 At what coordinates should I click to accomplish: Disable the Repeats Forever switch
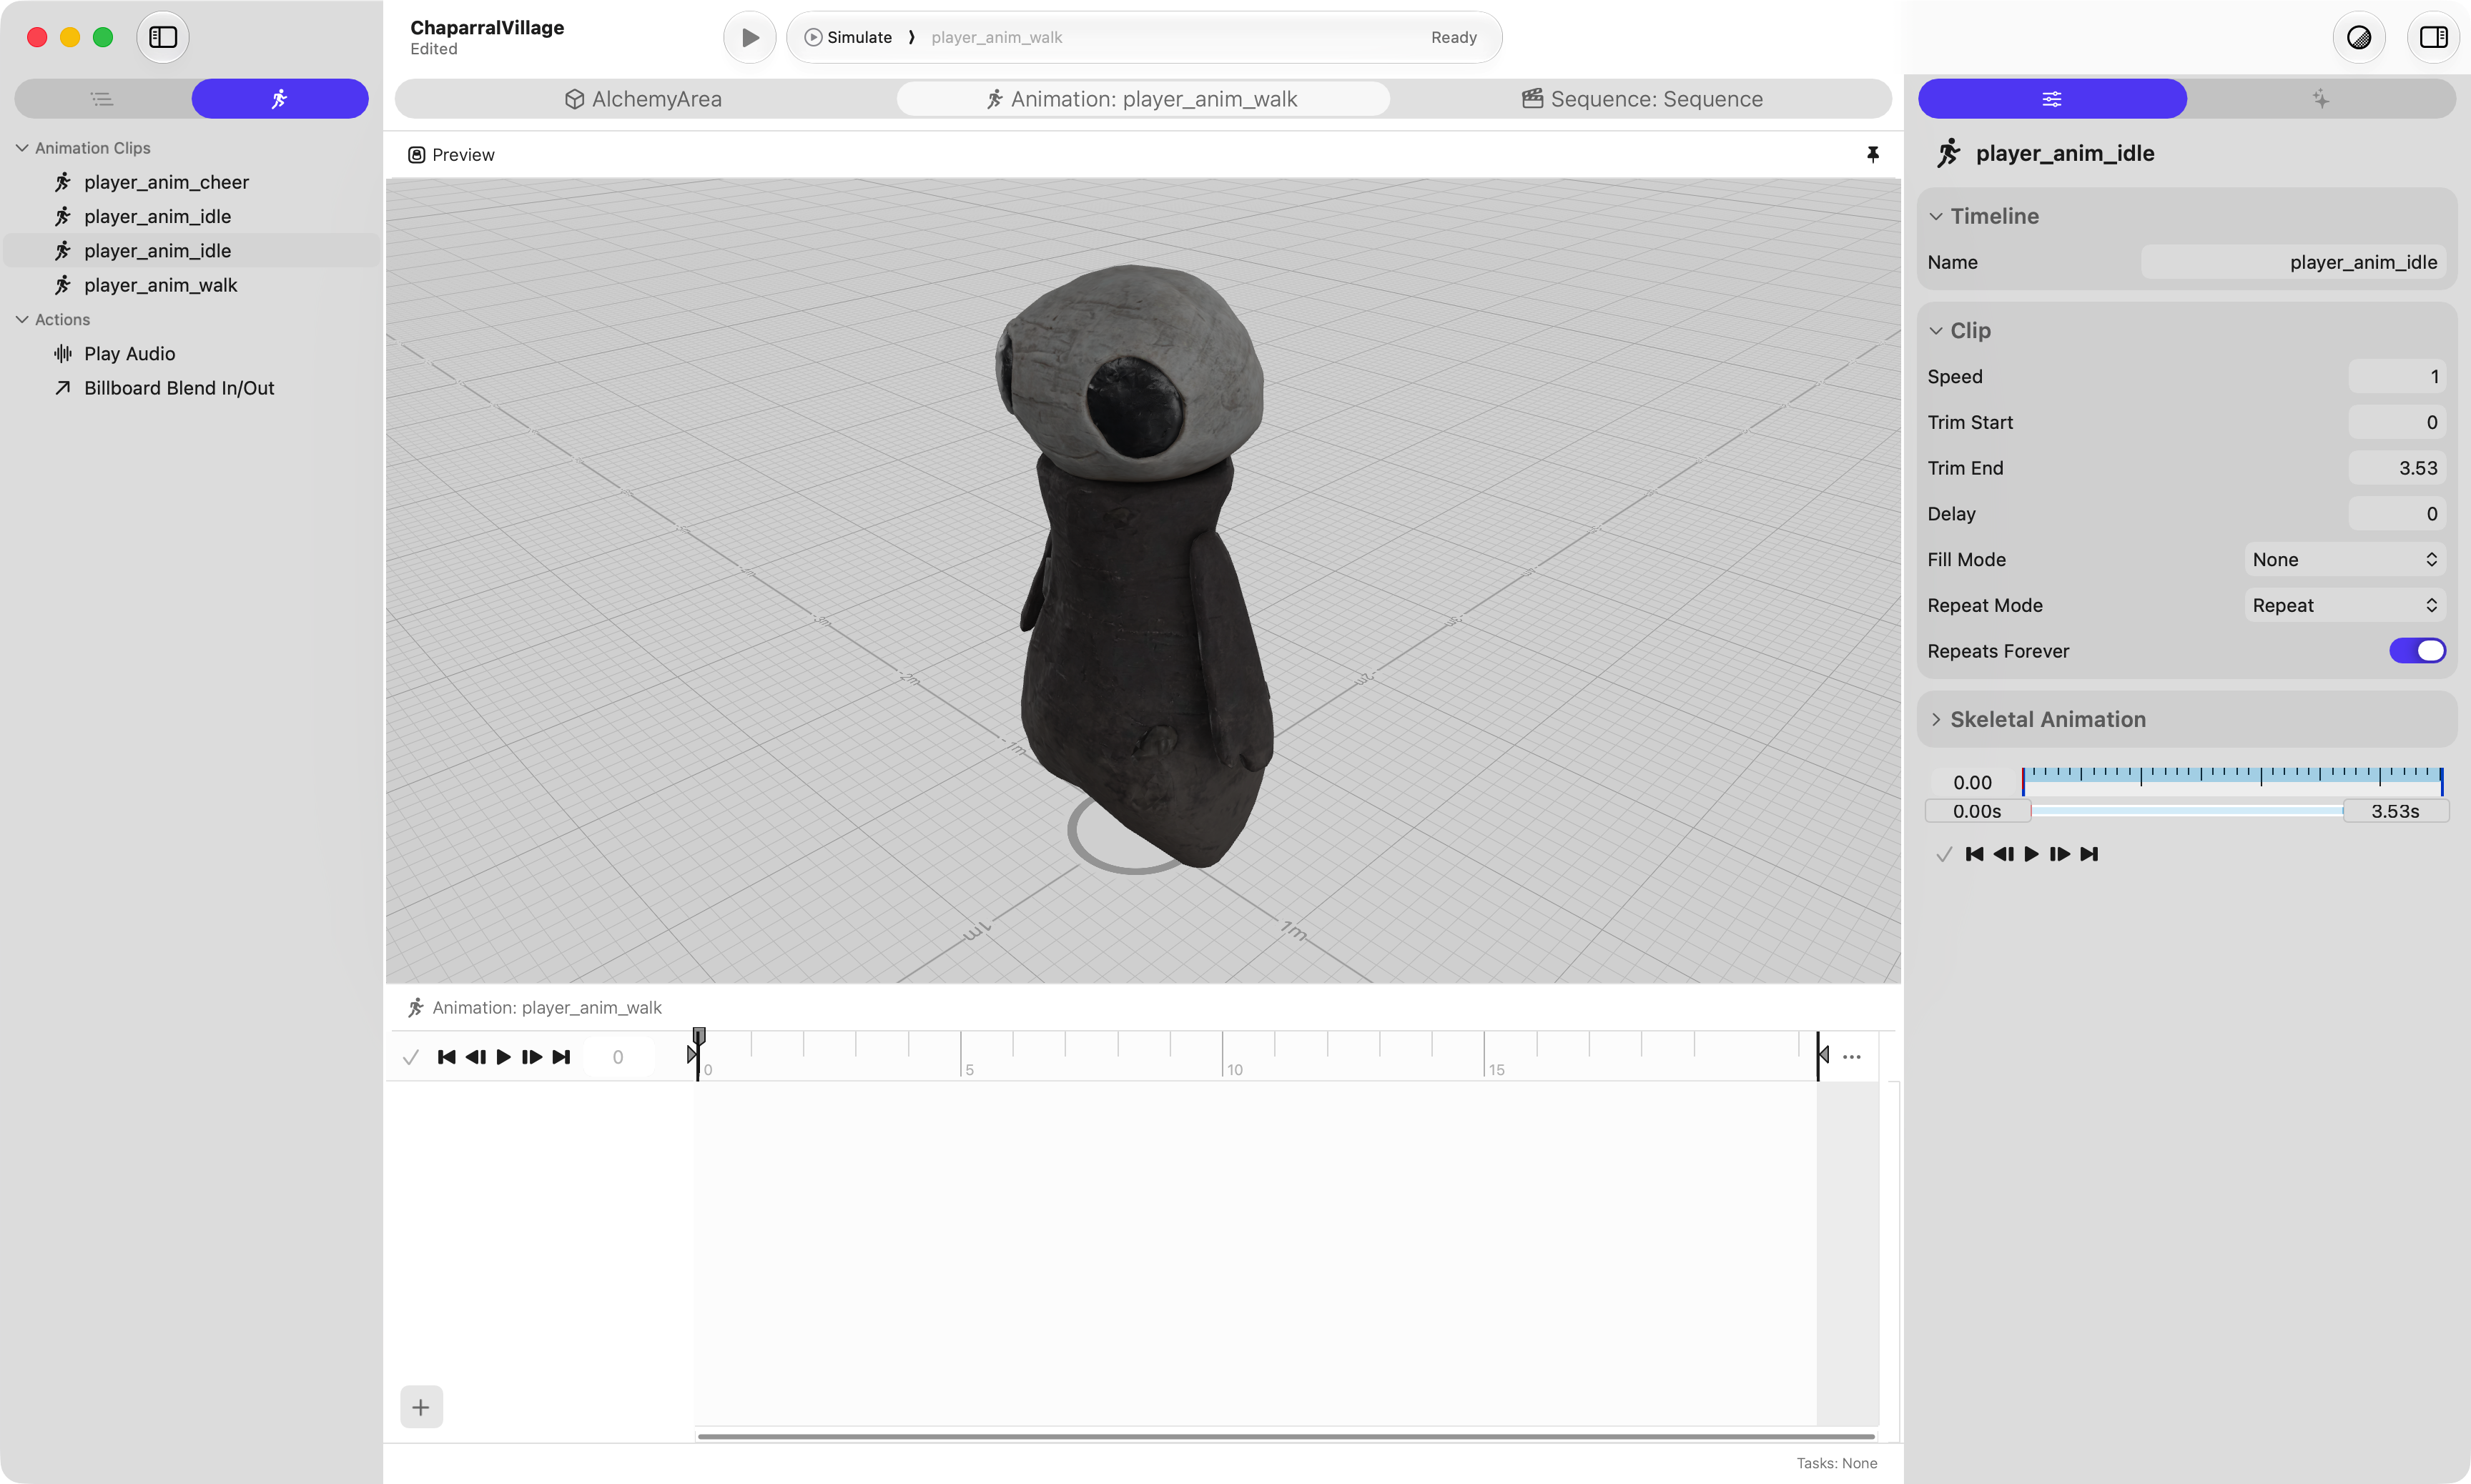tap(2416, 651)
